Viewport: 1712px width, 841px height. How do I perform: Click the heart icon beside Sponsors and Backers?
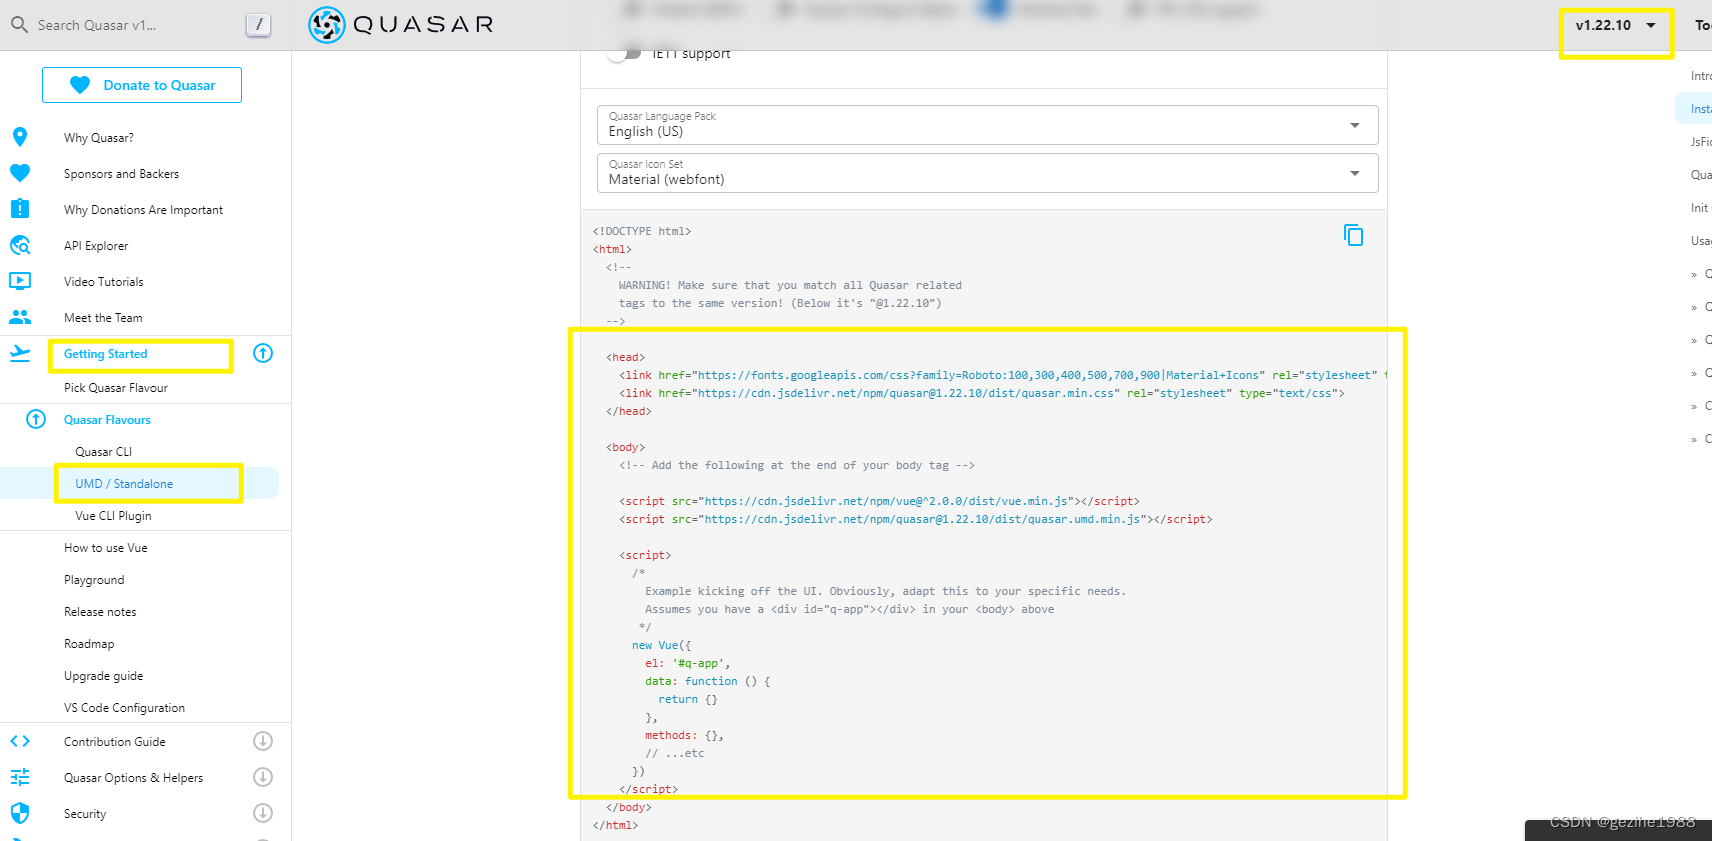pyautogui.click(x=20, y=173)
